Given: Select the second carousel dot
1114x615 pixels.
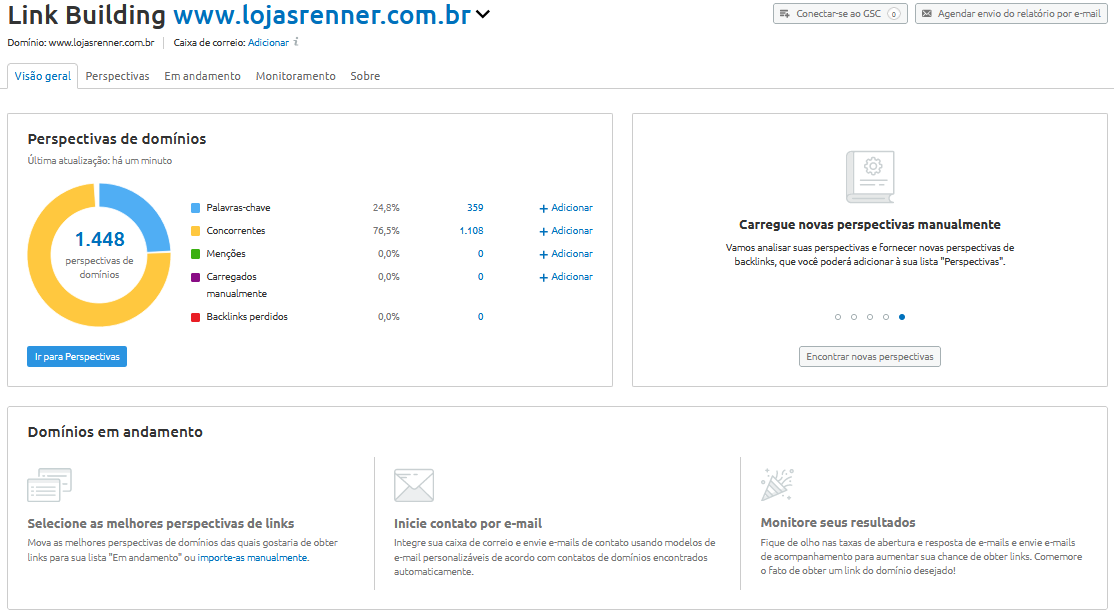Looking at the screenshot, I should (854, 316).
